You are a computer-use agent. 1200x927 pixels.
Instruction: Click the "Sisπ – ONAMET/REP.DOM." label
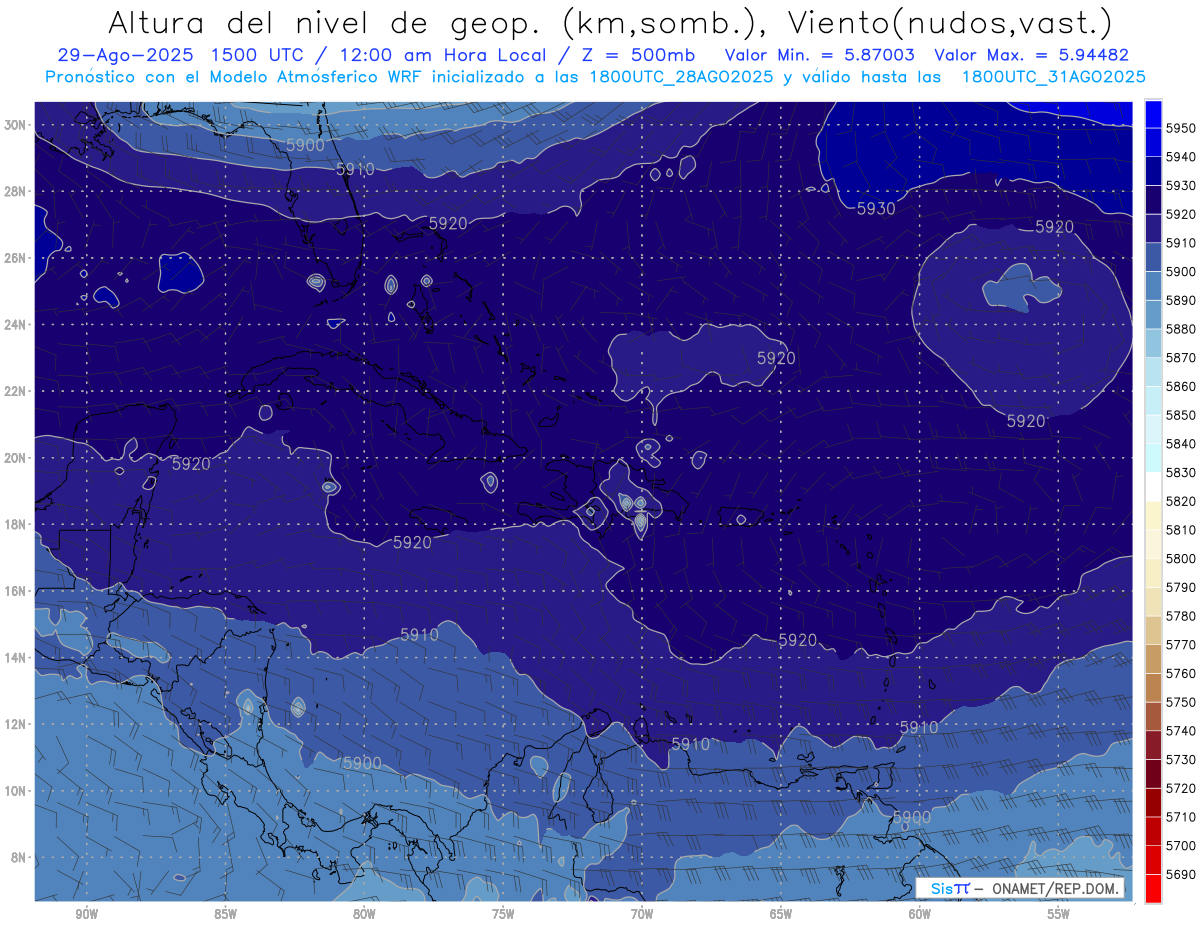click(1020, 888)
